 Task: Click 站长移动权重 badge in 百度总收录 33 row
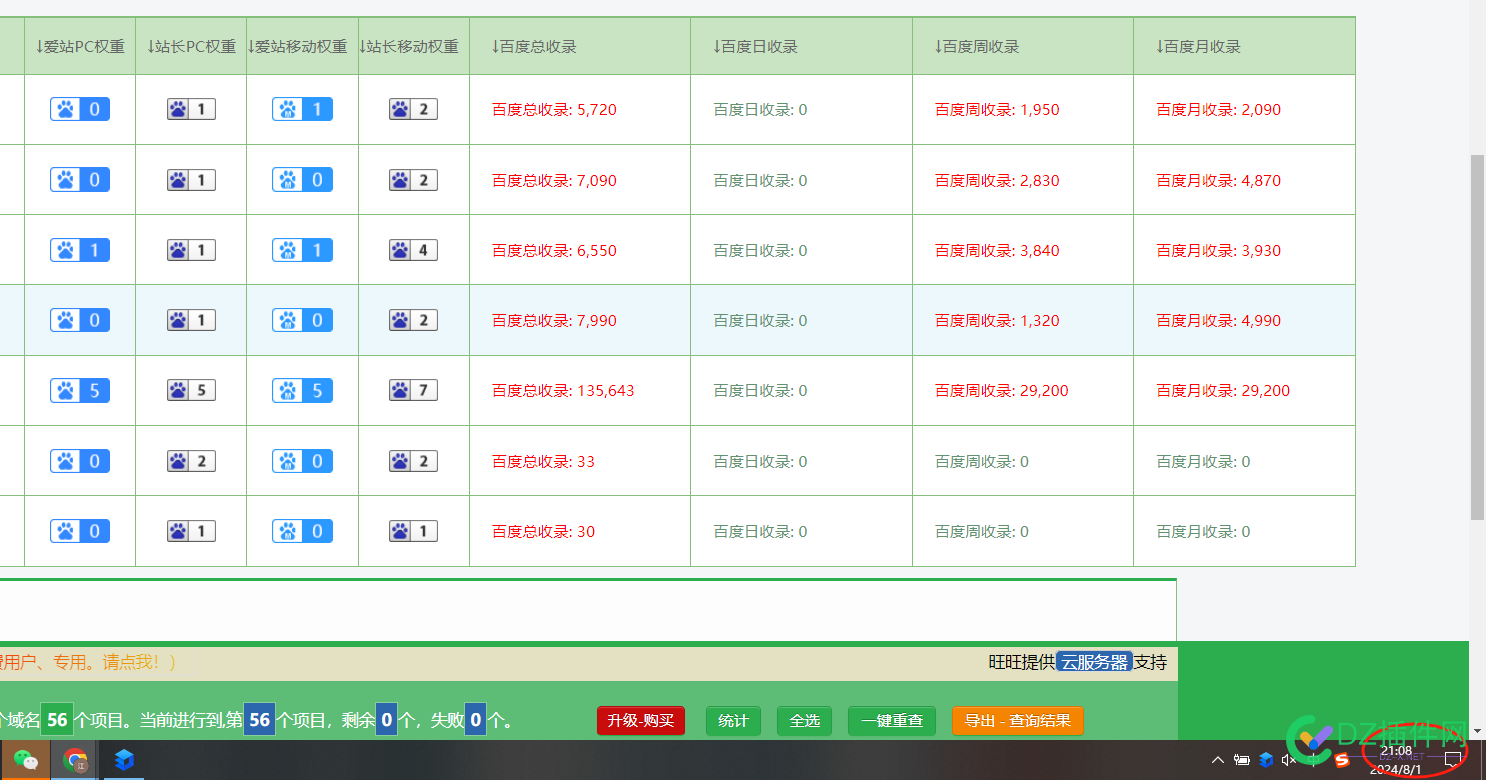[413, 461]
